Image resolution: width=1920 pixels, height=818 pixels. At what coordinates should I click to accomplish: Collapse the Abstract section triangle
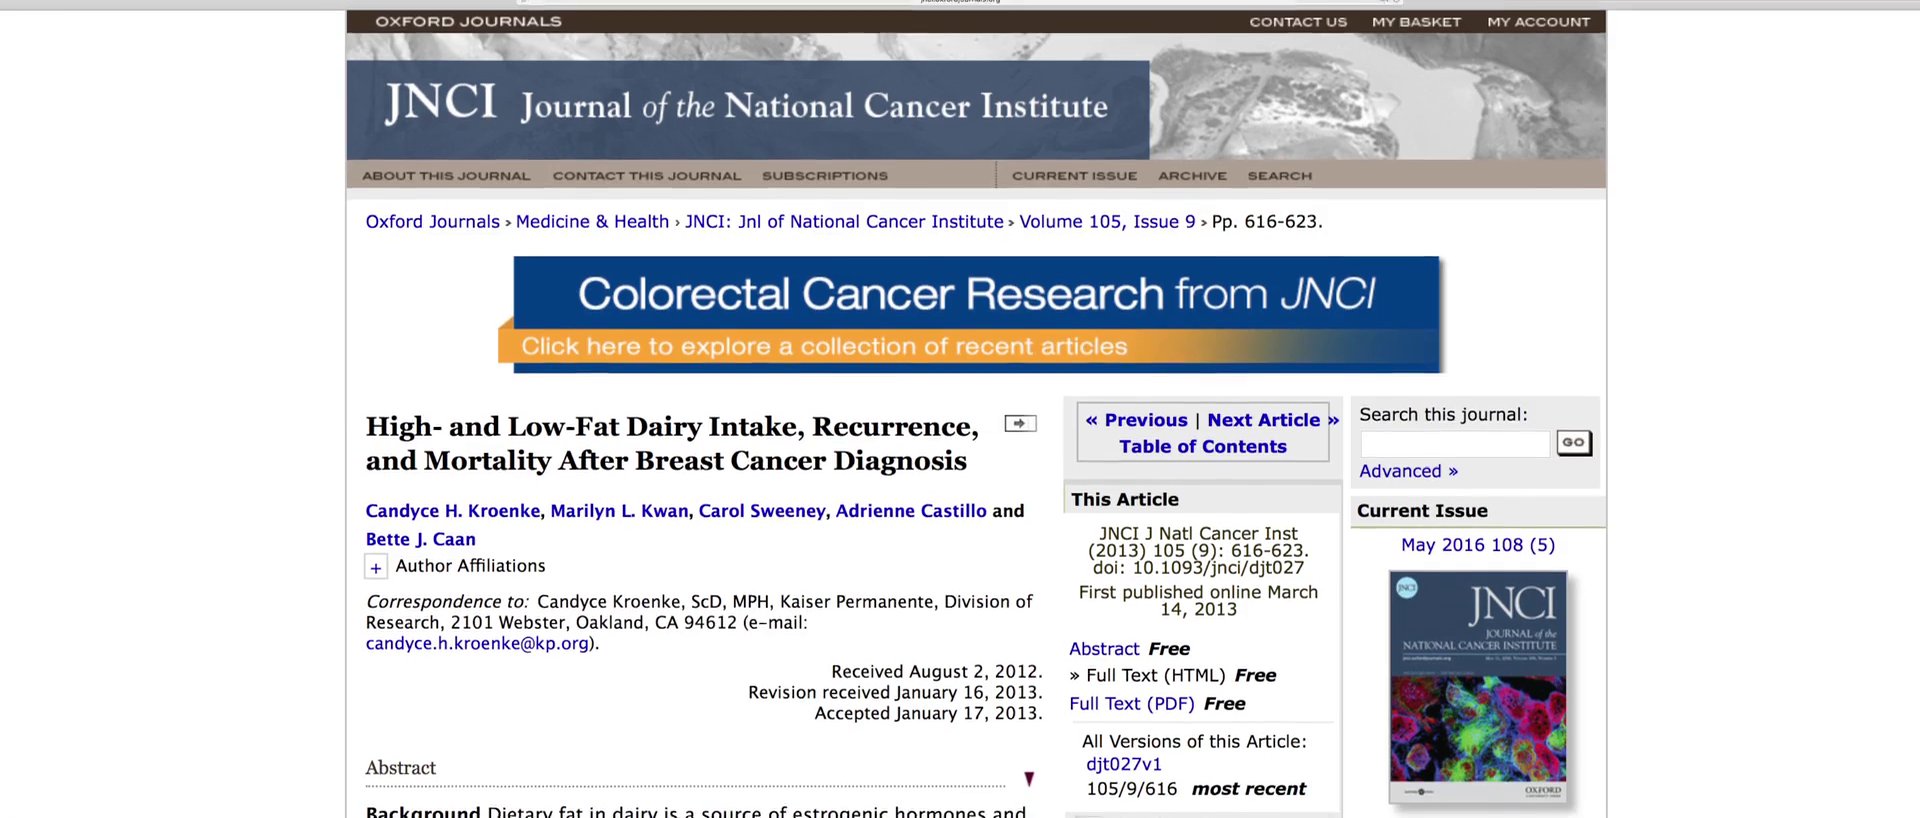[1029, 779]
